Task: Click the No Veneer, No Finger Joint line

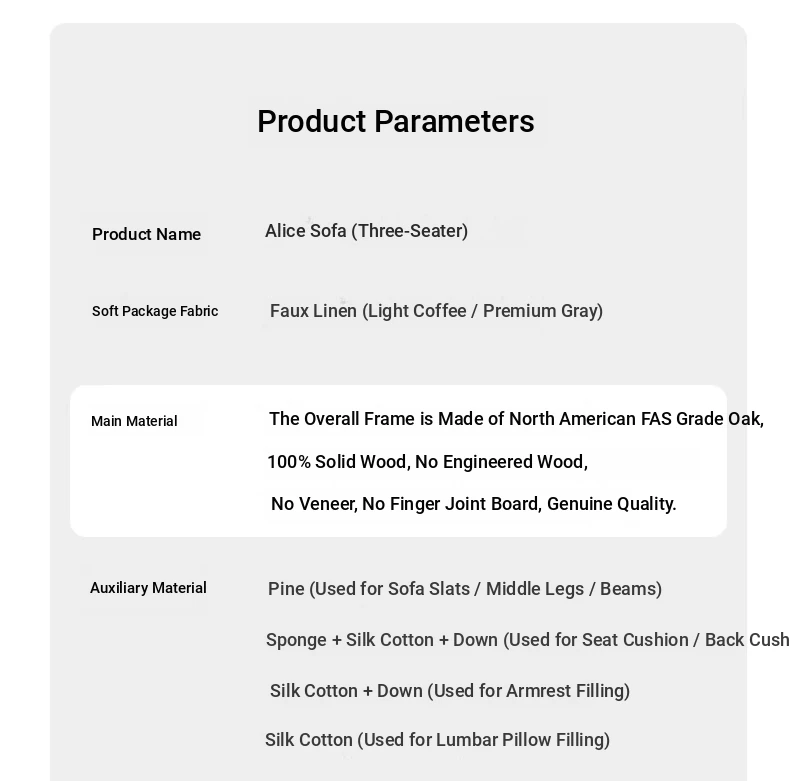Action: pyautogui.click(x=474, y=504)
